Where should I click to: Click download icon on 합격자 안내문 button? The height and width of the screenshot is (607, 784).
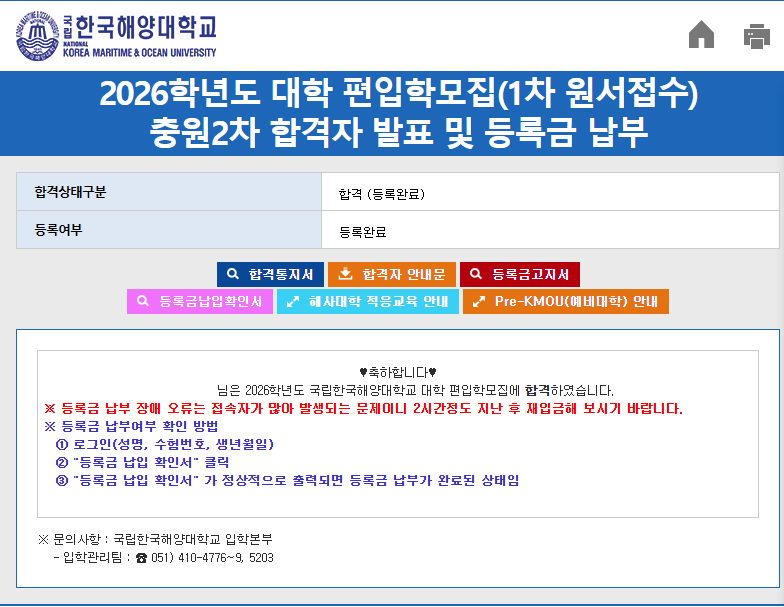pyautogui.click(x=345, y=274)
